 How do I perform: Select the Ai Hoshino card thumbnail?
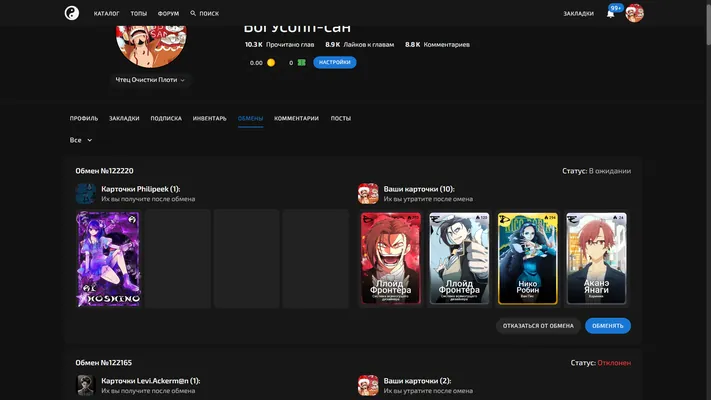tap(108, 259)
